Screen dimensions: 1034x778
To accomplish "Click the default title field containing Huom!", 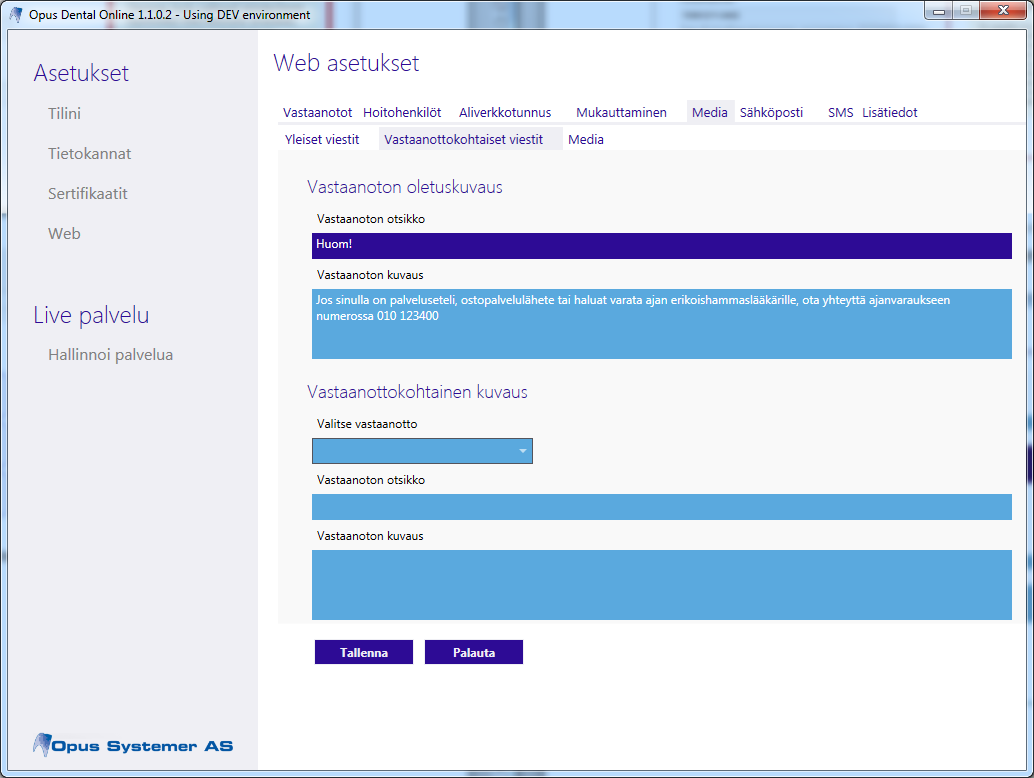I will click(x=661, y=245).
